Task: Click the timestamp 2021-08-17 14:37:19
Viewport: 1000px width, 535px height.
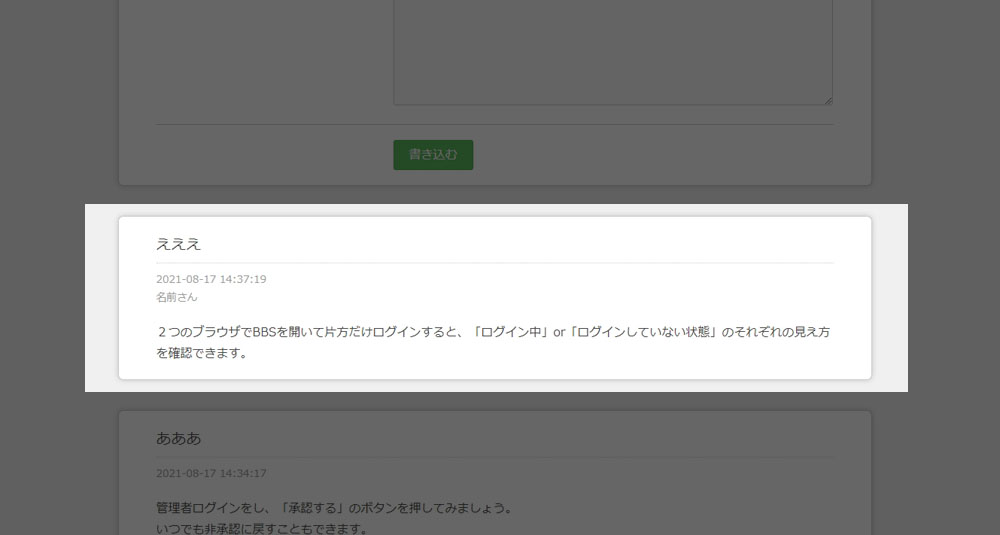Action: pos(211,279)
